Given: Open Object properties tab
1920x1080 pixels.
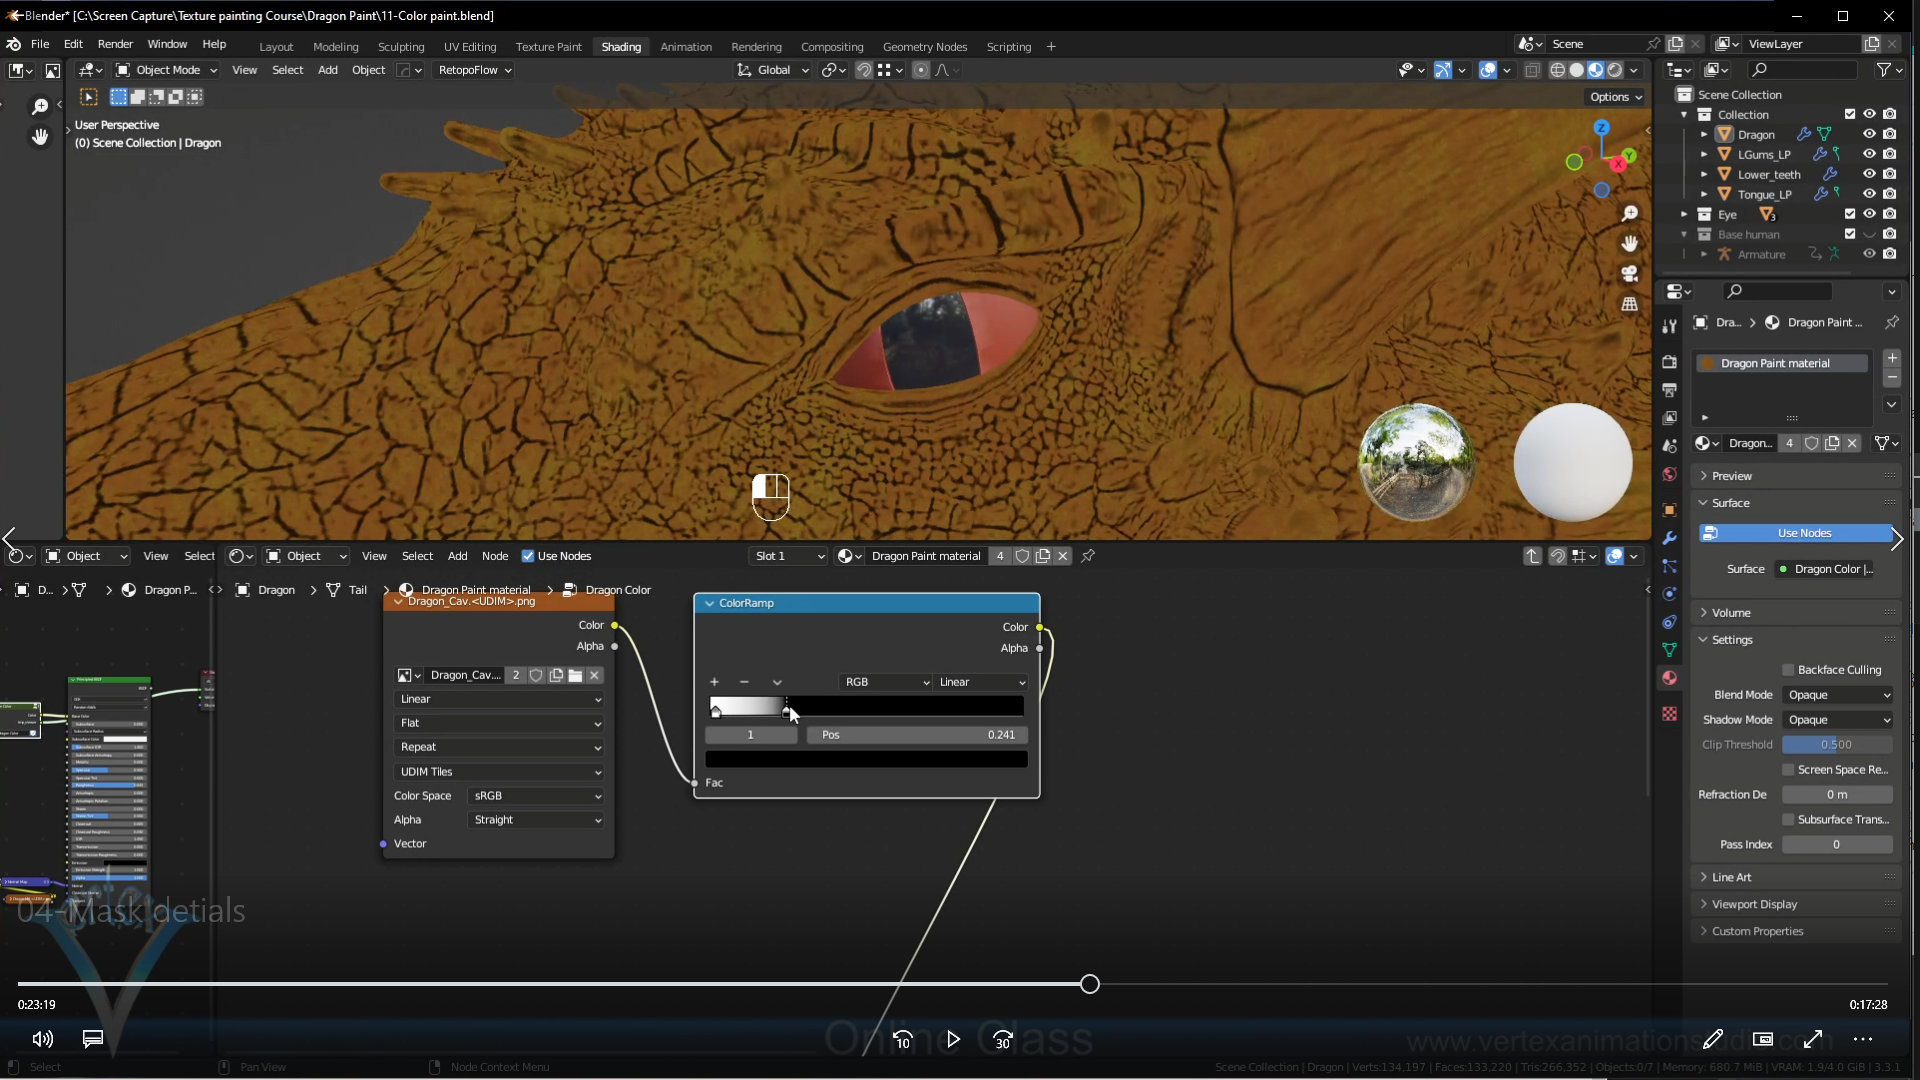Looking at the screenshot, I should 1669,509.
